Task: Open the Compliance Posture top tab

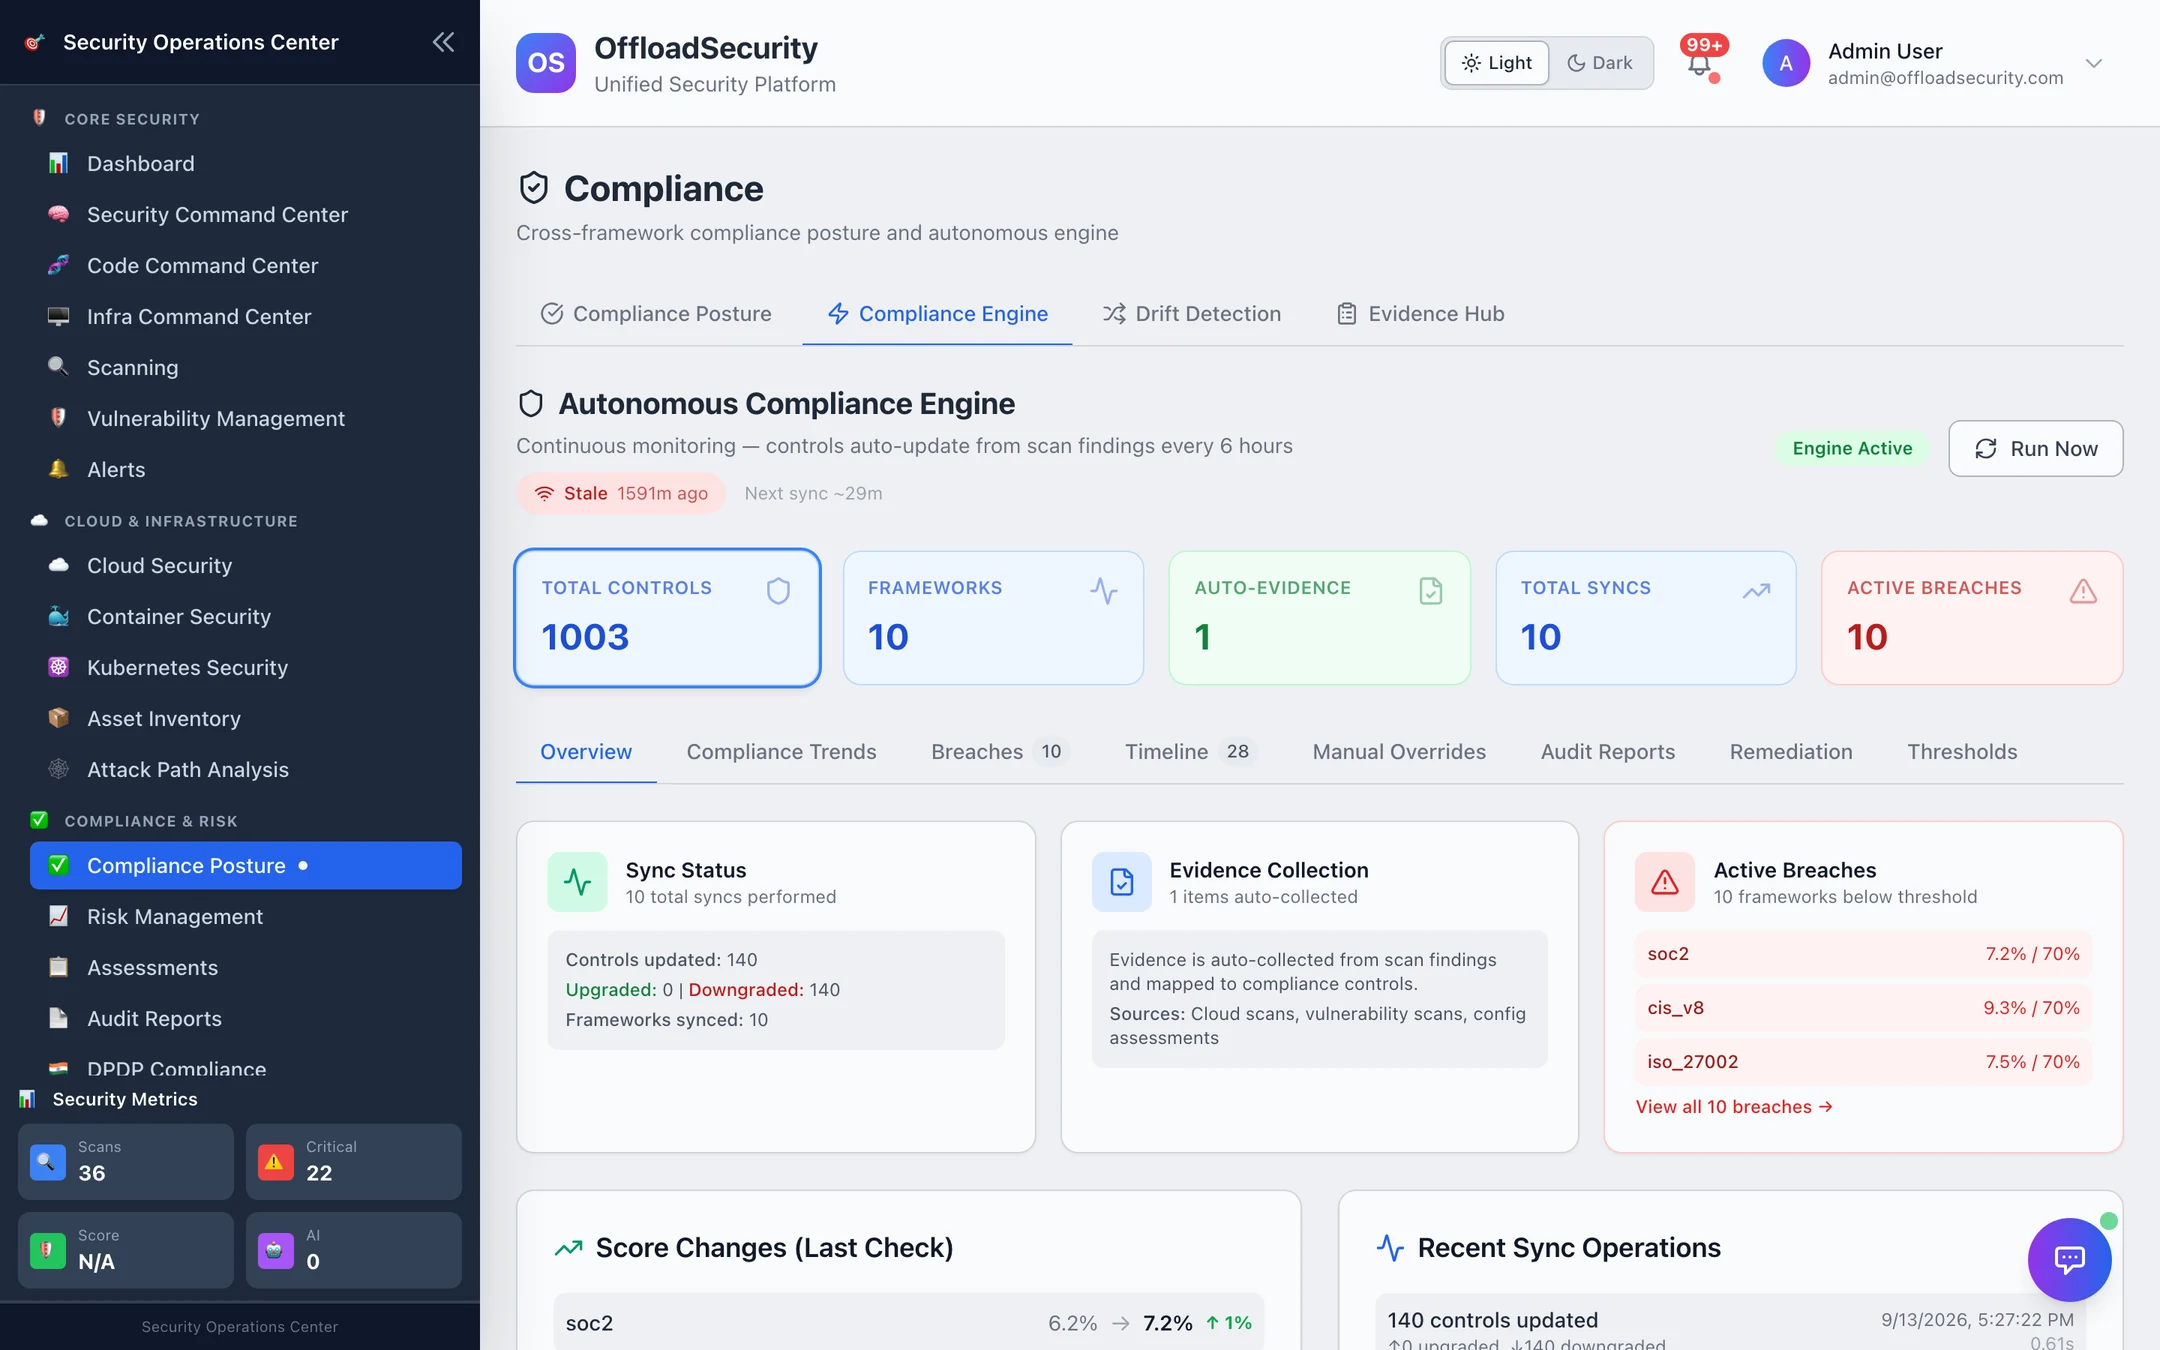Action: [656, 314]
